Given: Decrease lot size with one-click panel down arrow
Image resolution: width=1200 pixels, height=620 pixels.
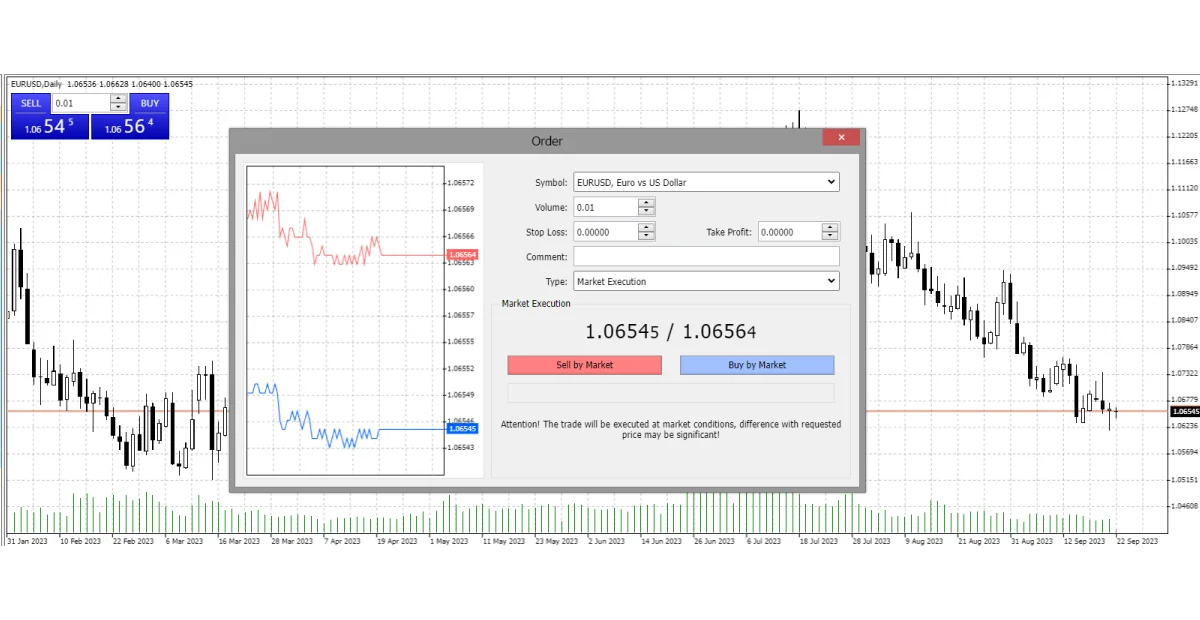Looking at the screenshot, I should coord(120,108).
